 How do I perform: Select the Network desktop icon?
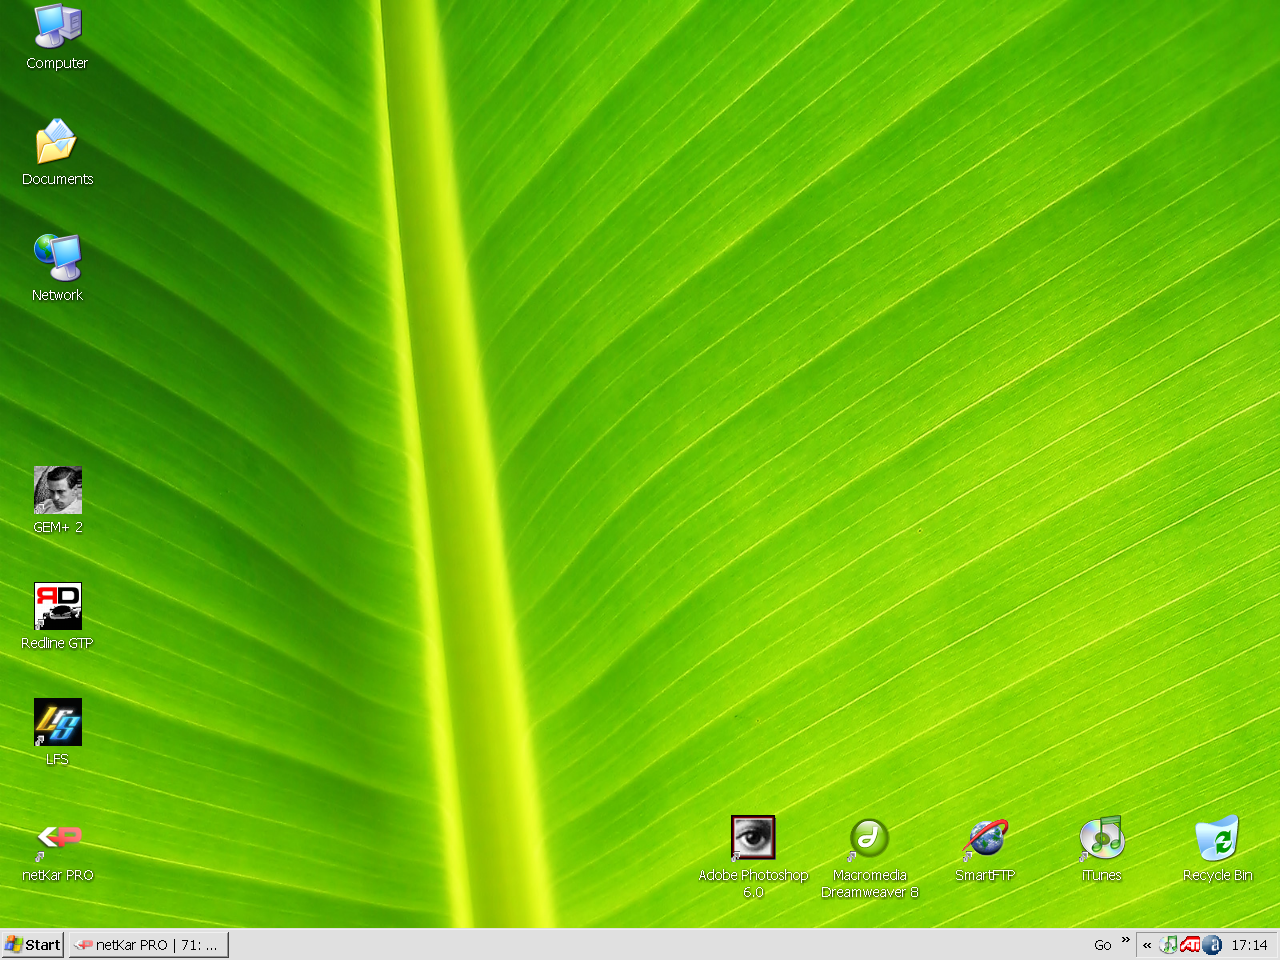(57, 258)
